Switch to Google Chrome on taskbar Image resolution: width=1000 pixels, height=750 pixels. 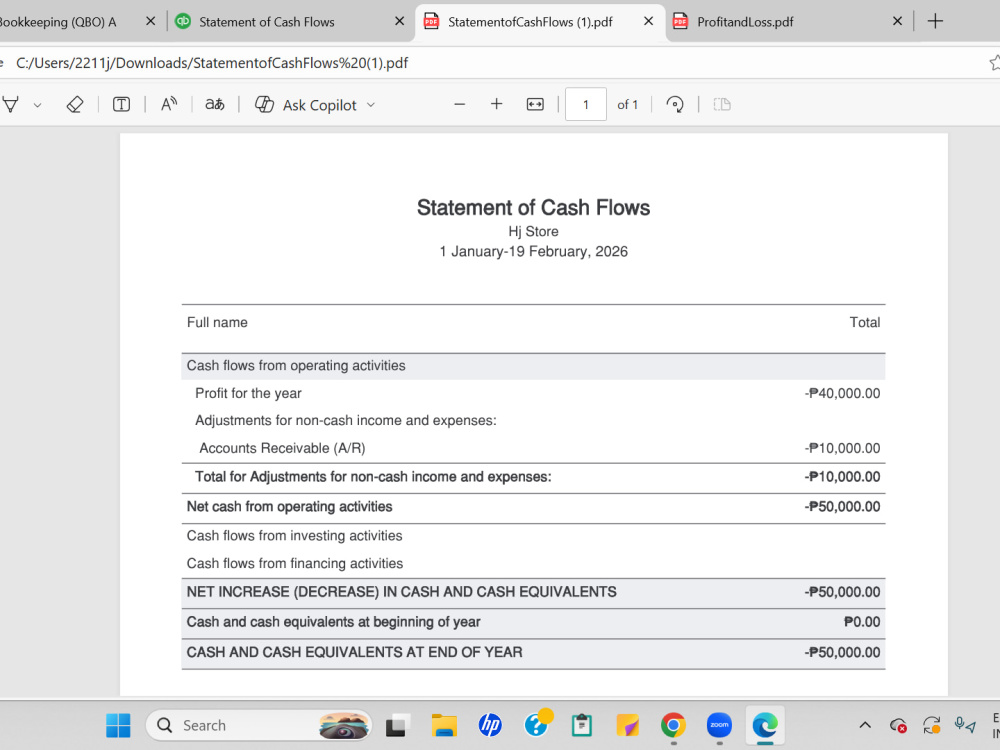pos(673,725)
